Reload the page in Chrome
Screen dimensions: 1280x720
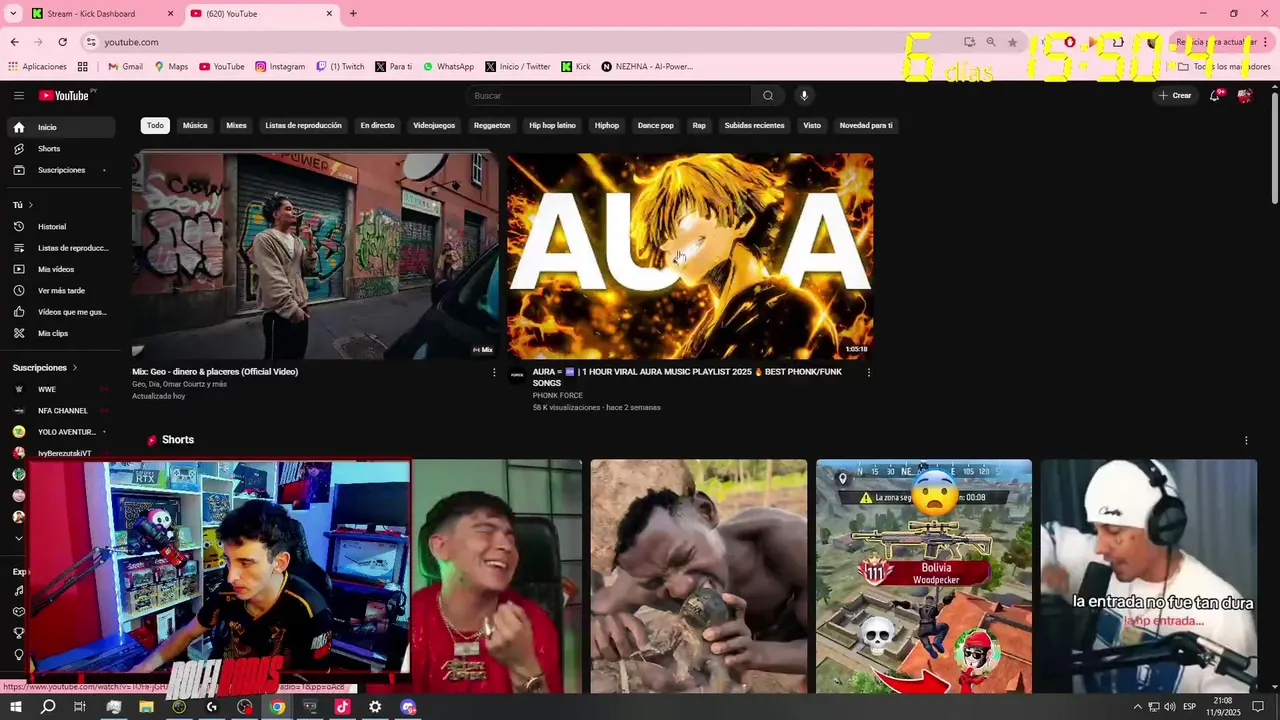click(62, 42)
